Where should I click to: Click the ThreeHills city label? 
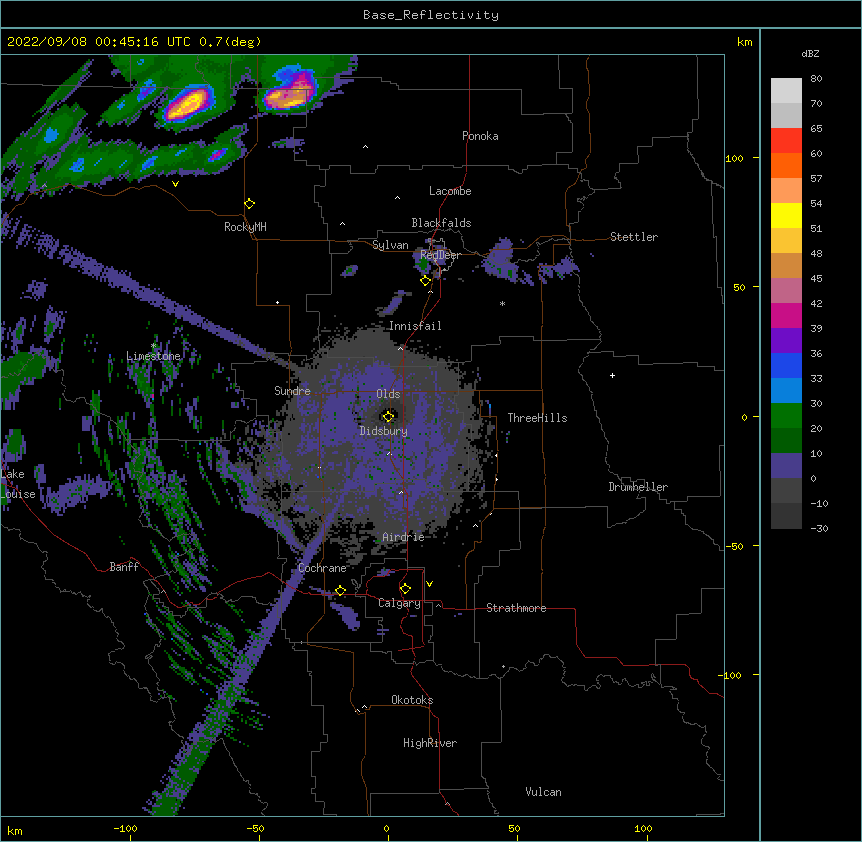(537, 418)
